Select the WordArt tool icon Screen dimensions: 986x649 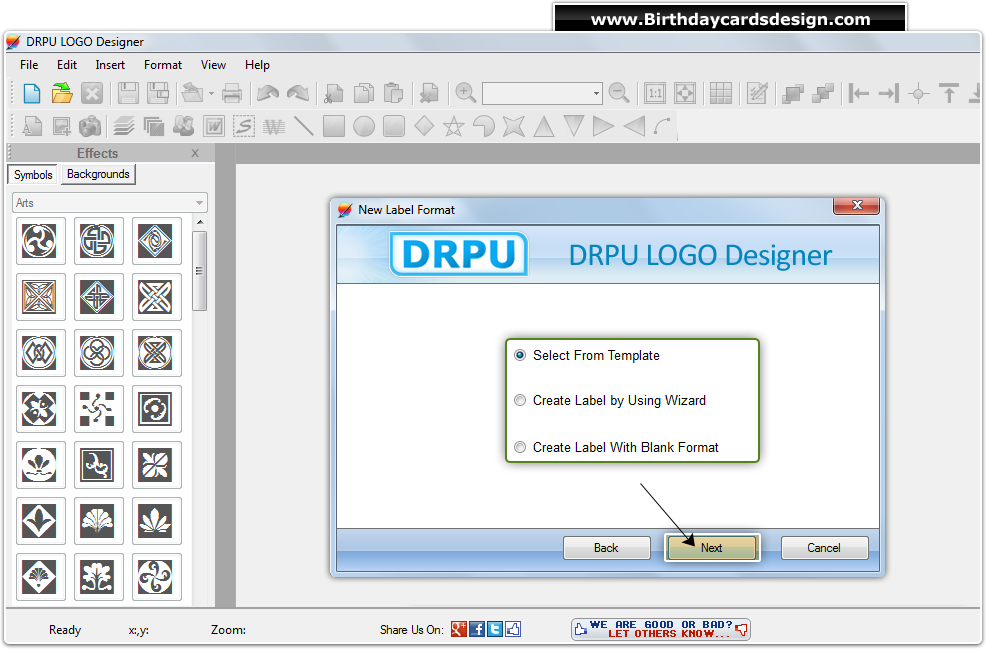point(214,126)
